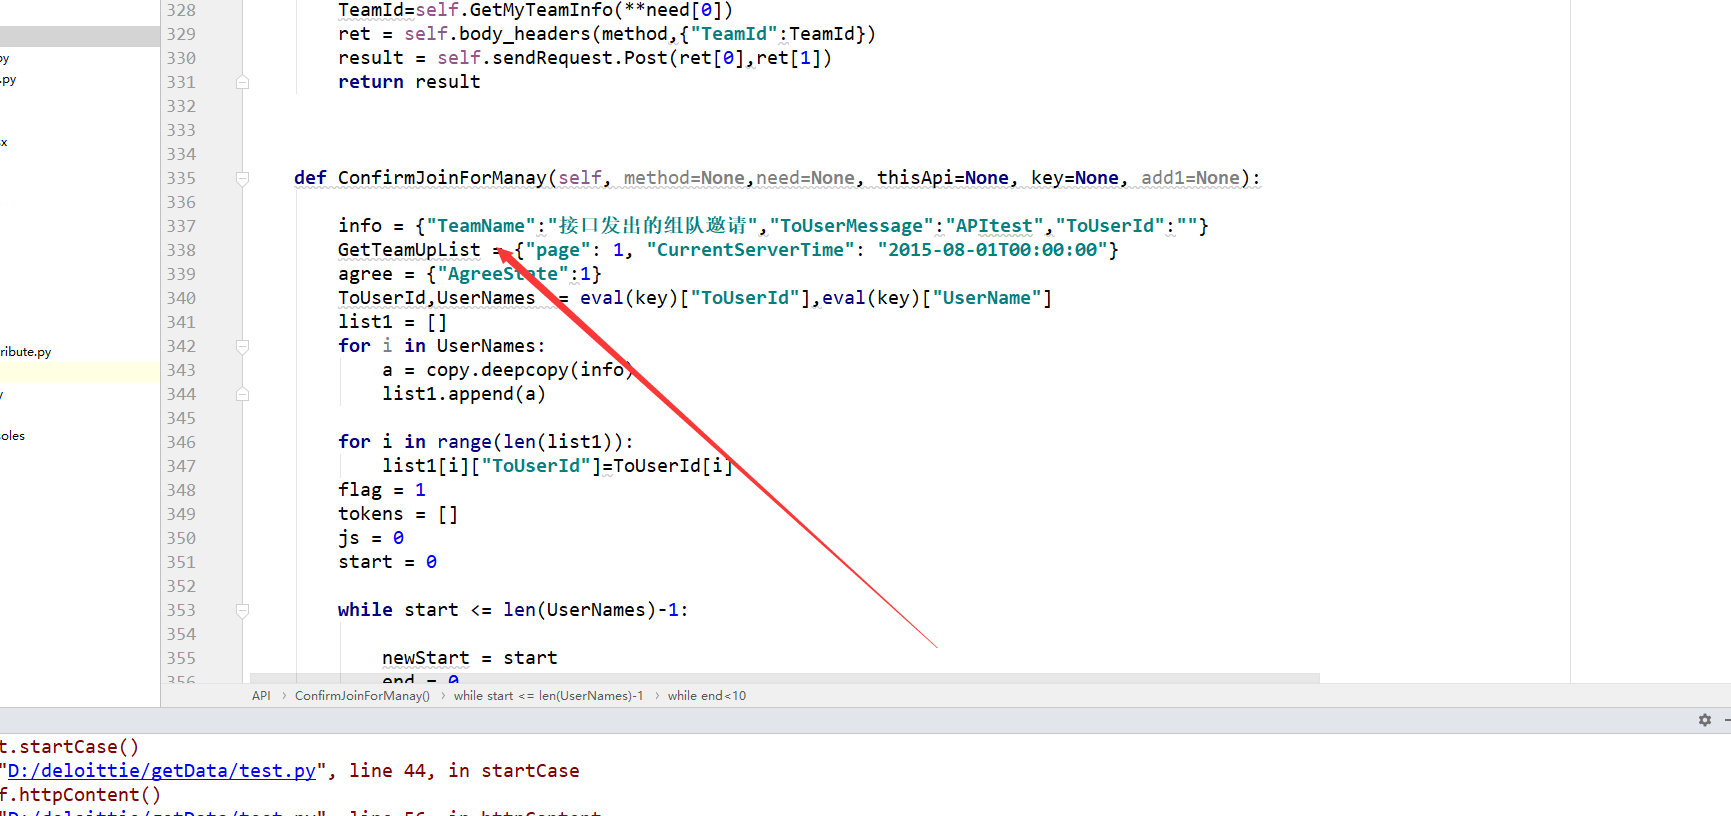Click 'tokens = []' on line 349
1731x816 pixels.
398,514
